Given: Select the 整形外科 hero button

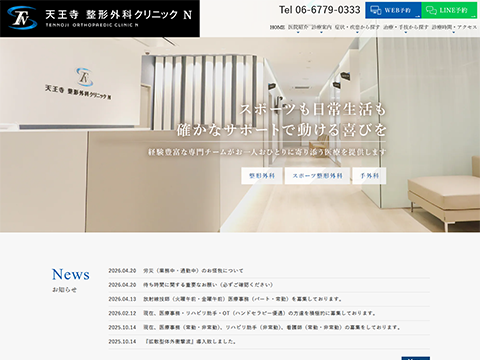Looking at the screenshot, I should [x=262, y=176].
